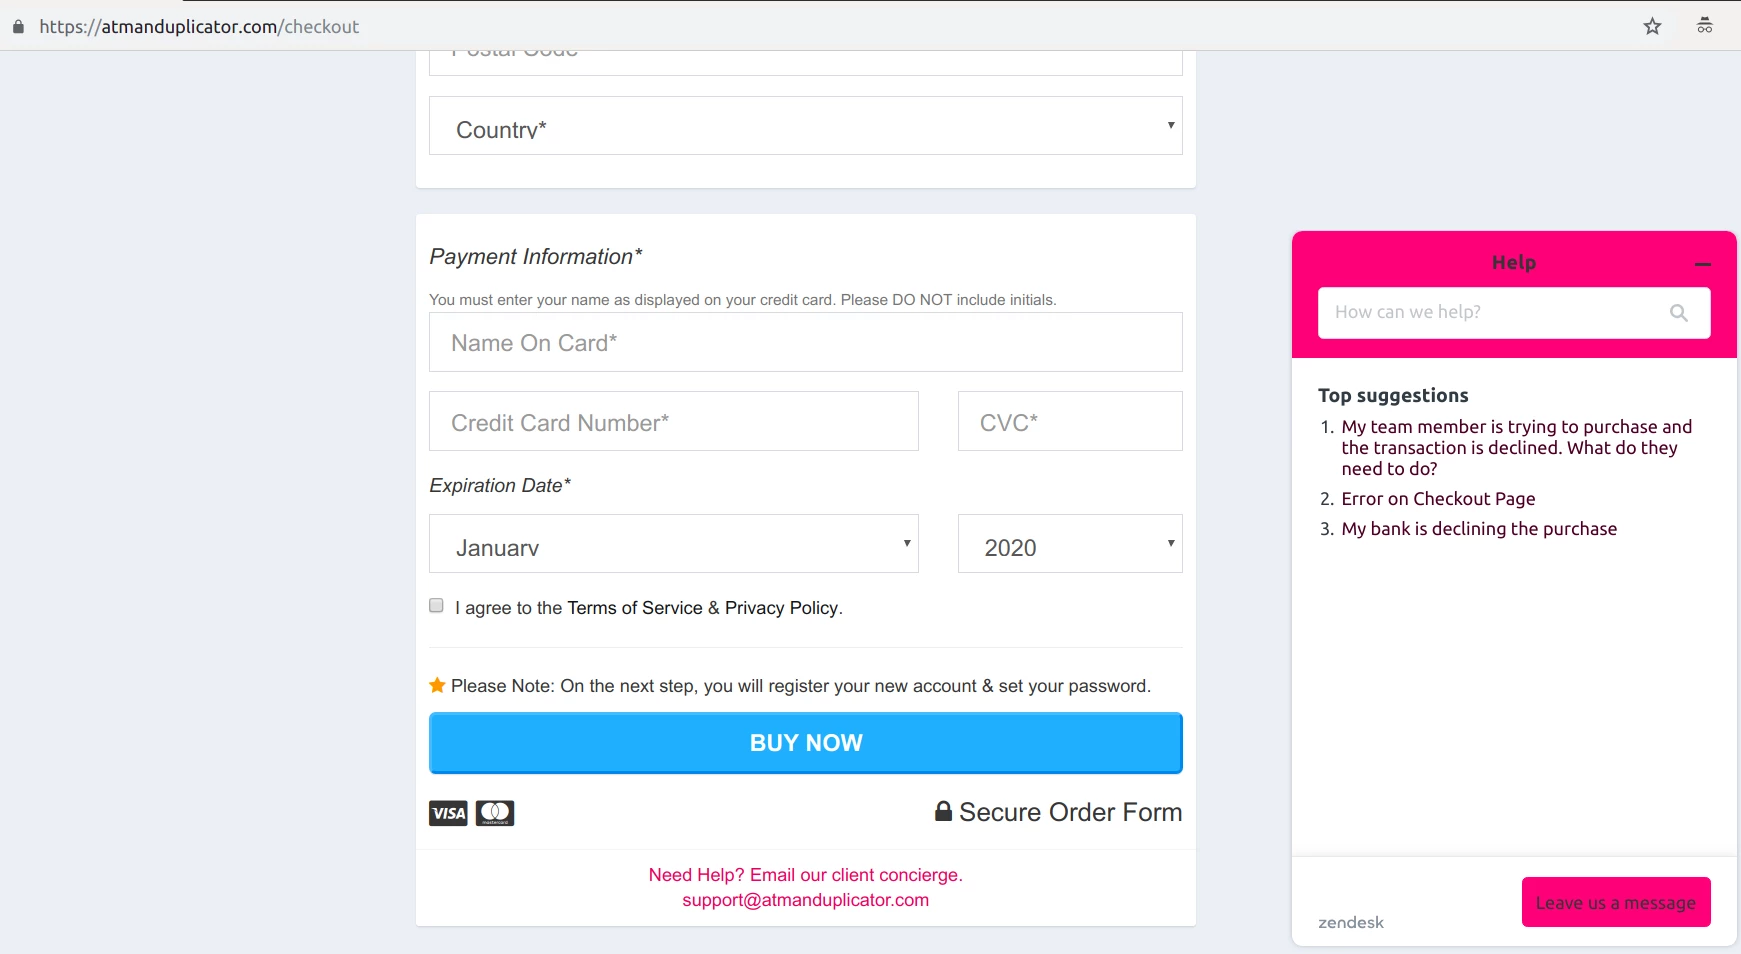Click the search magnifier in Help widget
The height and width of the screenshot is (954, 1741).
tap(1678, 313)
